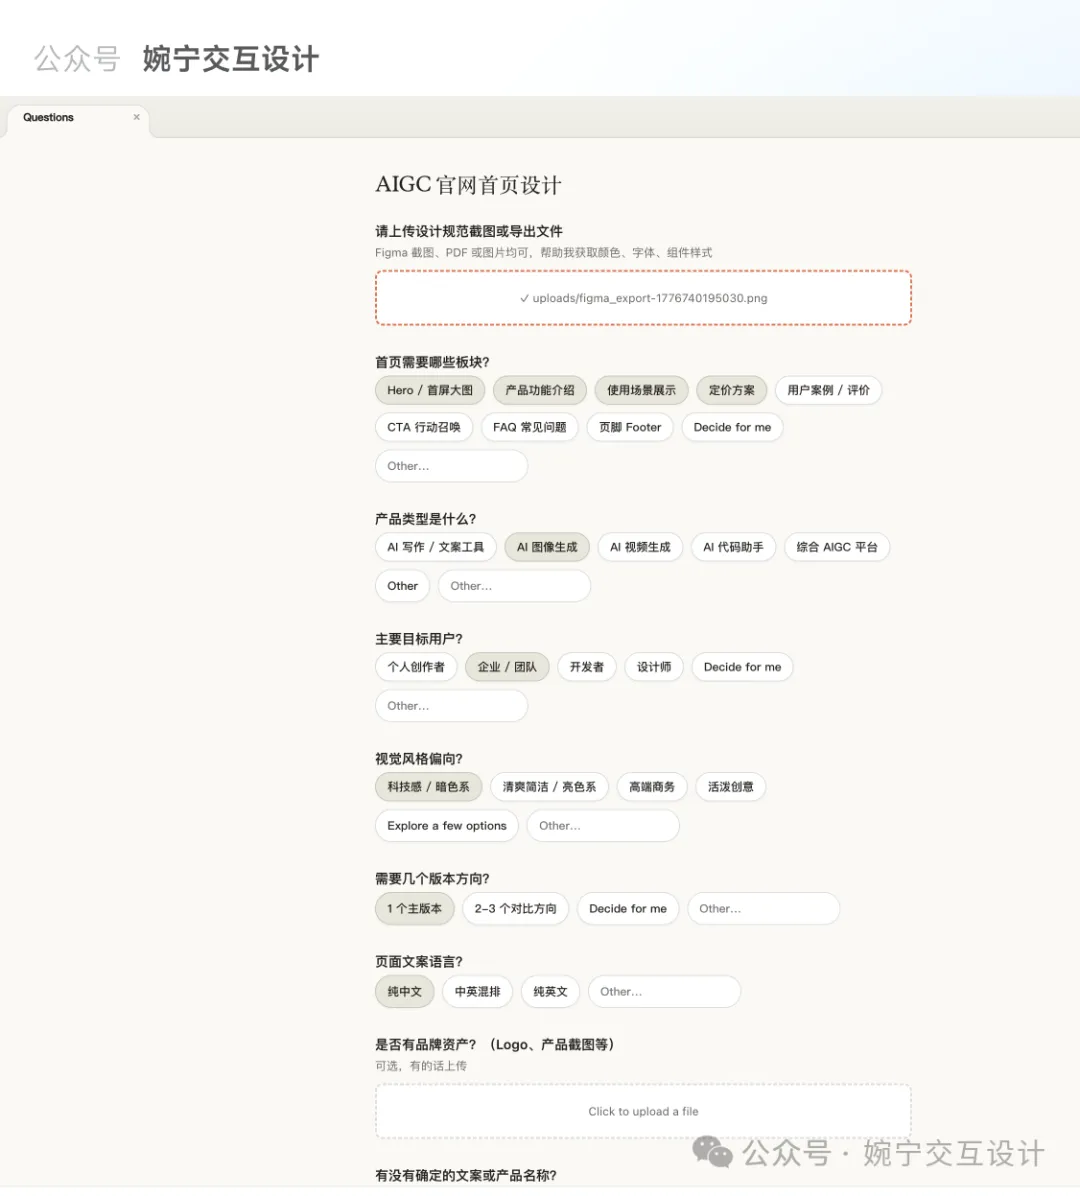
Task: Select "FAQ 常见问题" section option
Action: click(x=530, y=427)
